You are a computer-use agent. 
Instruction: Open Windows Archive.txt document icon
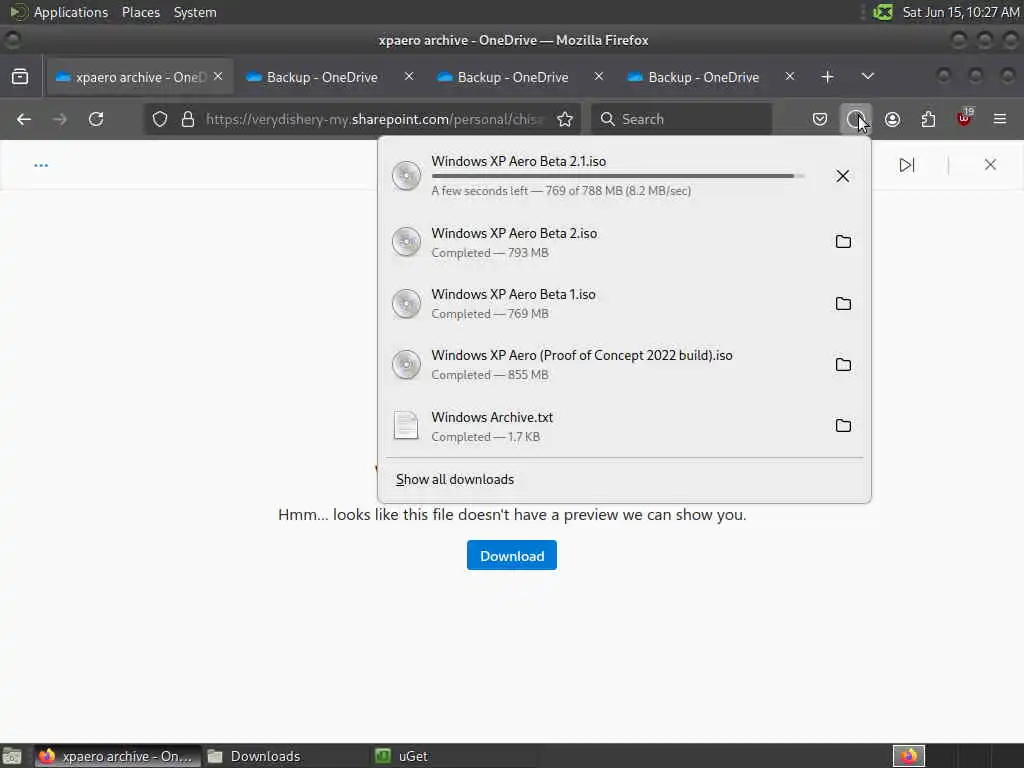coord(406,426)
